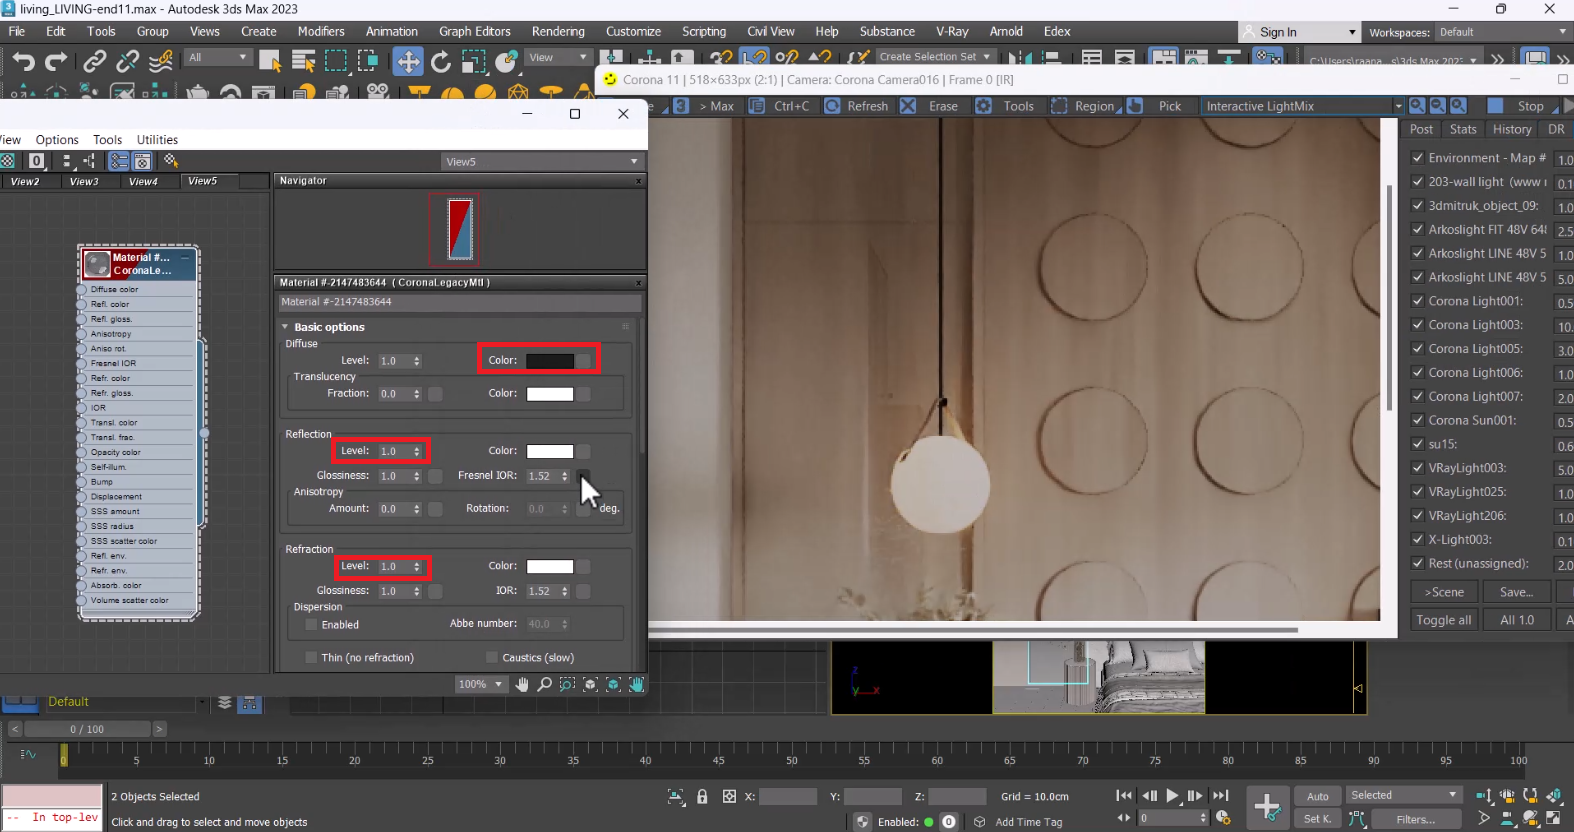Click the Select and Place tool
Viewport: 1574px width, 832px height.
coord(507,62)
